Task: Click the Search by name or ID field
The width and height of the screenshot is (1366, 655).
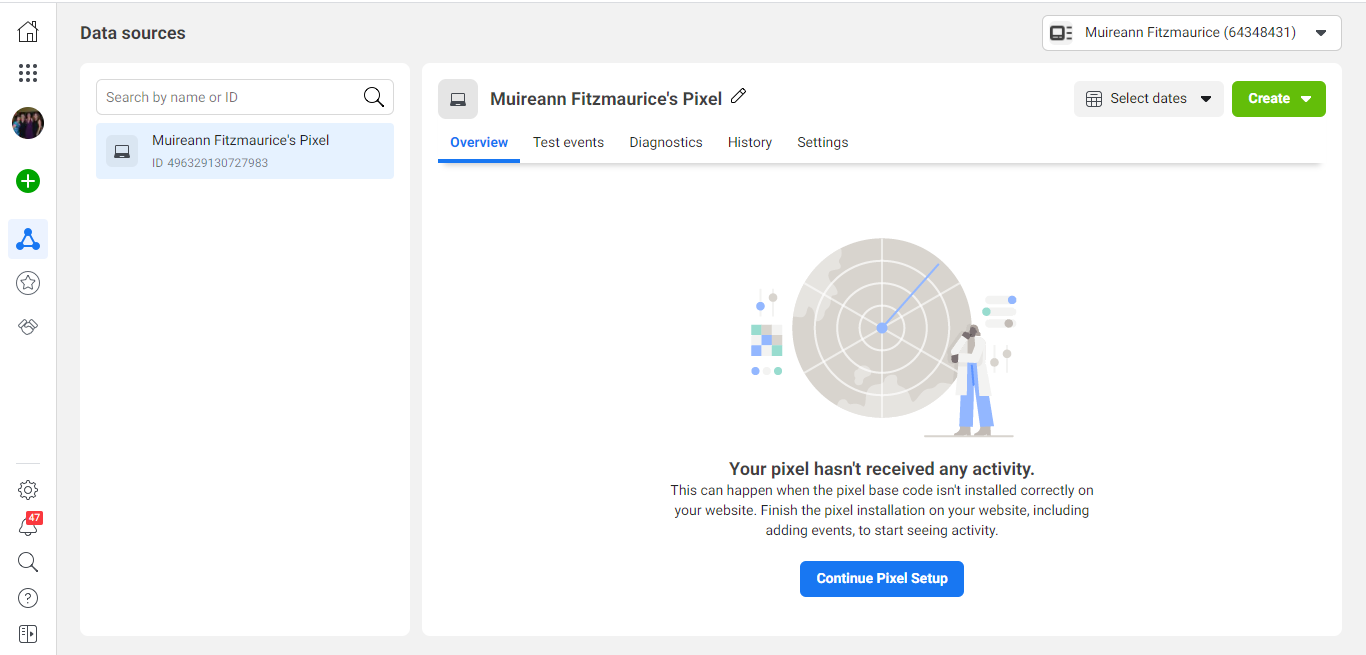Action: [230, 97]
